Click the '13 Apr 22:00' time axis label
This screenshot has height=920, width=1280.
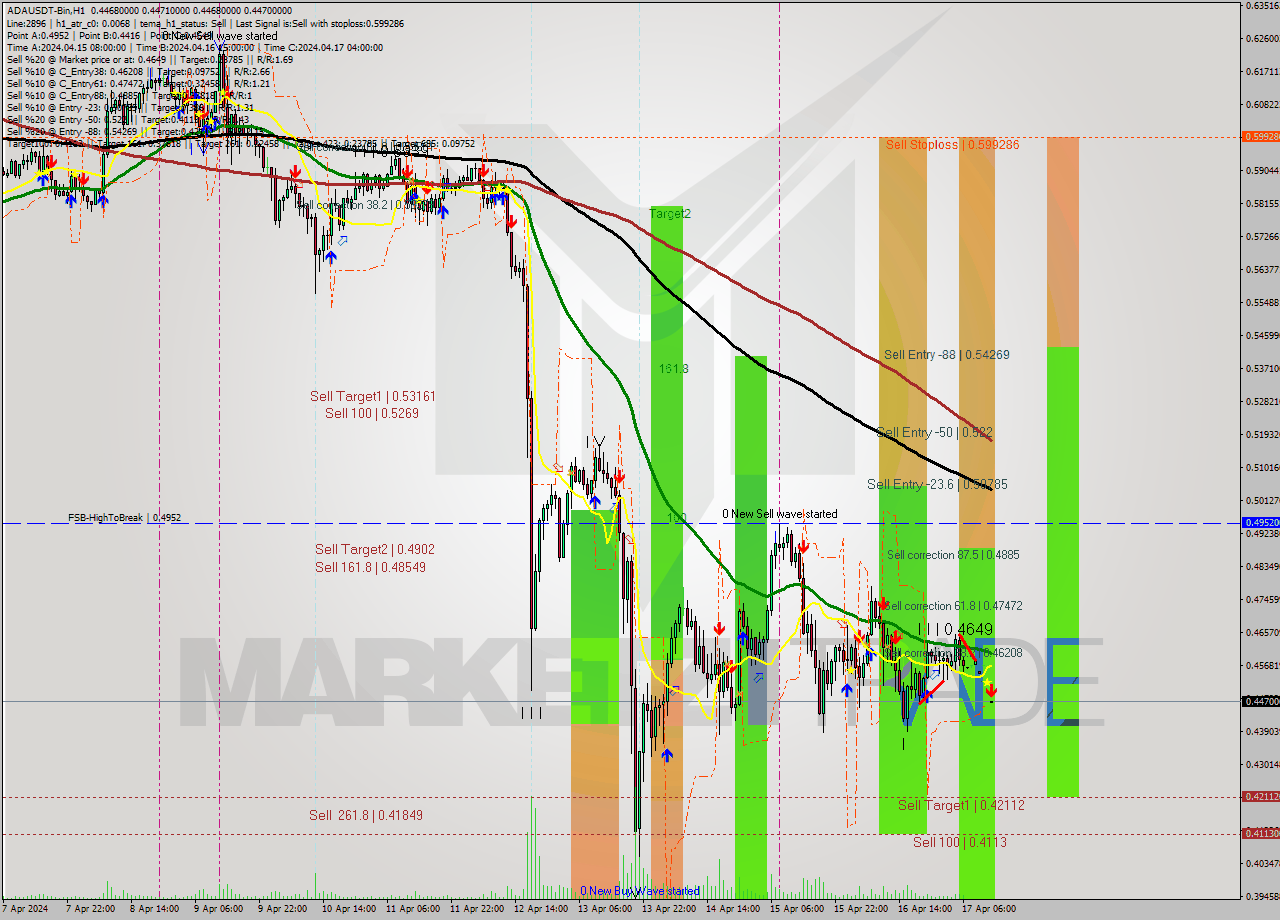[669, 909]
